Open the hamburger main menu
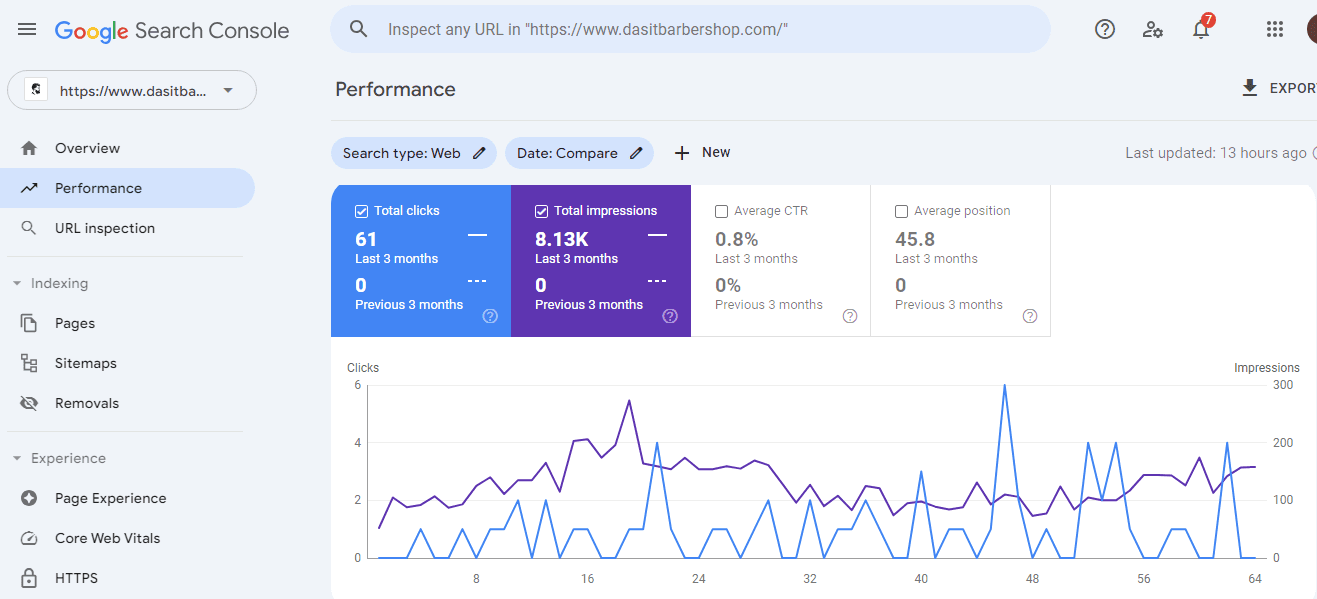 27,30
